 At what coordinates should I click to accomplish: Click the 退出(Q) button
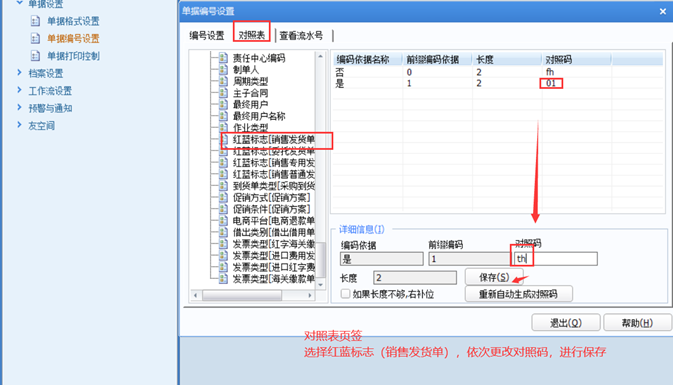566,323
